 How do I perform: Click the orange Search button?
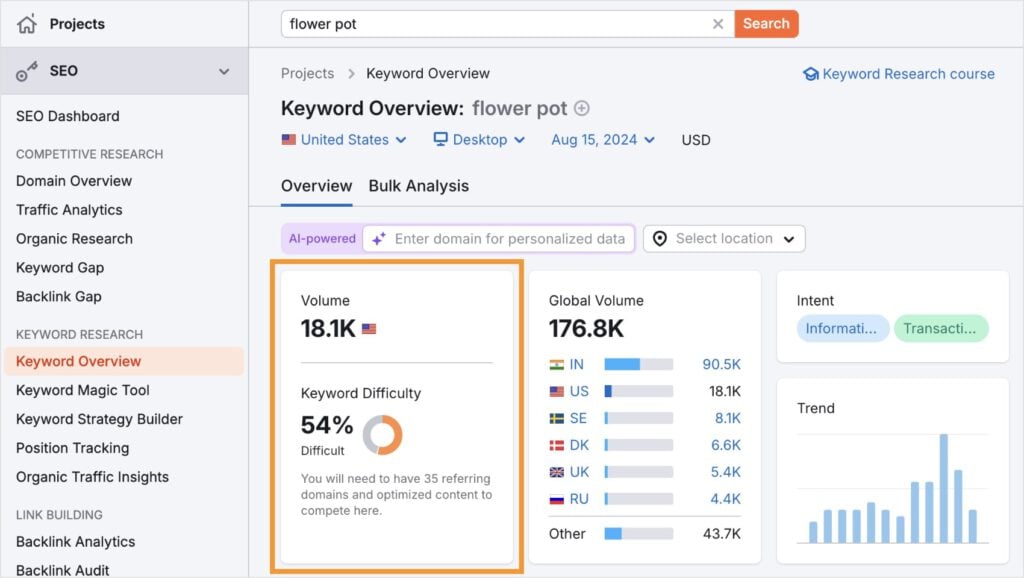pyautogui.click(x=766, y=23)
